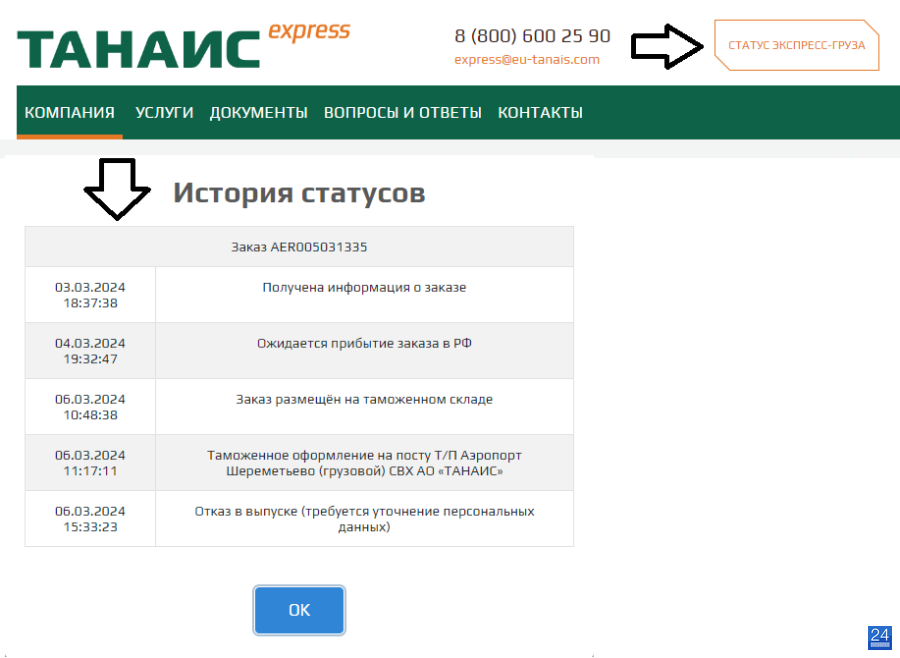900x658 pixels.
Task: Click the date 04.03.2024 19:32:47
Action: pyautogui.click(x=90, y=351)
